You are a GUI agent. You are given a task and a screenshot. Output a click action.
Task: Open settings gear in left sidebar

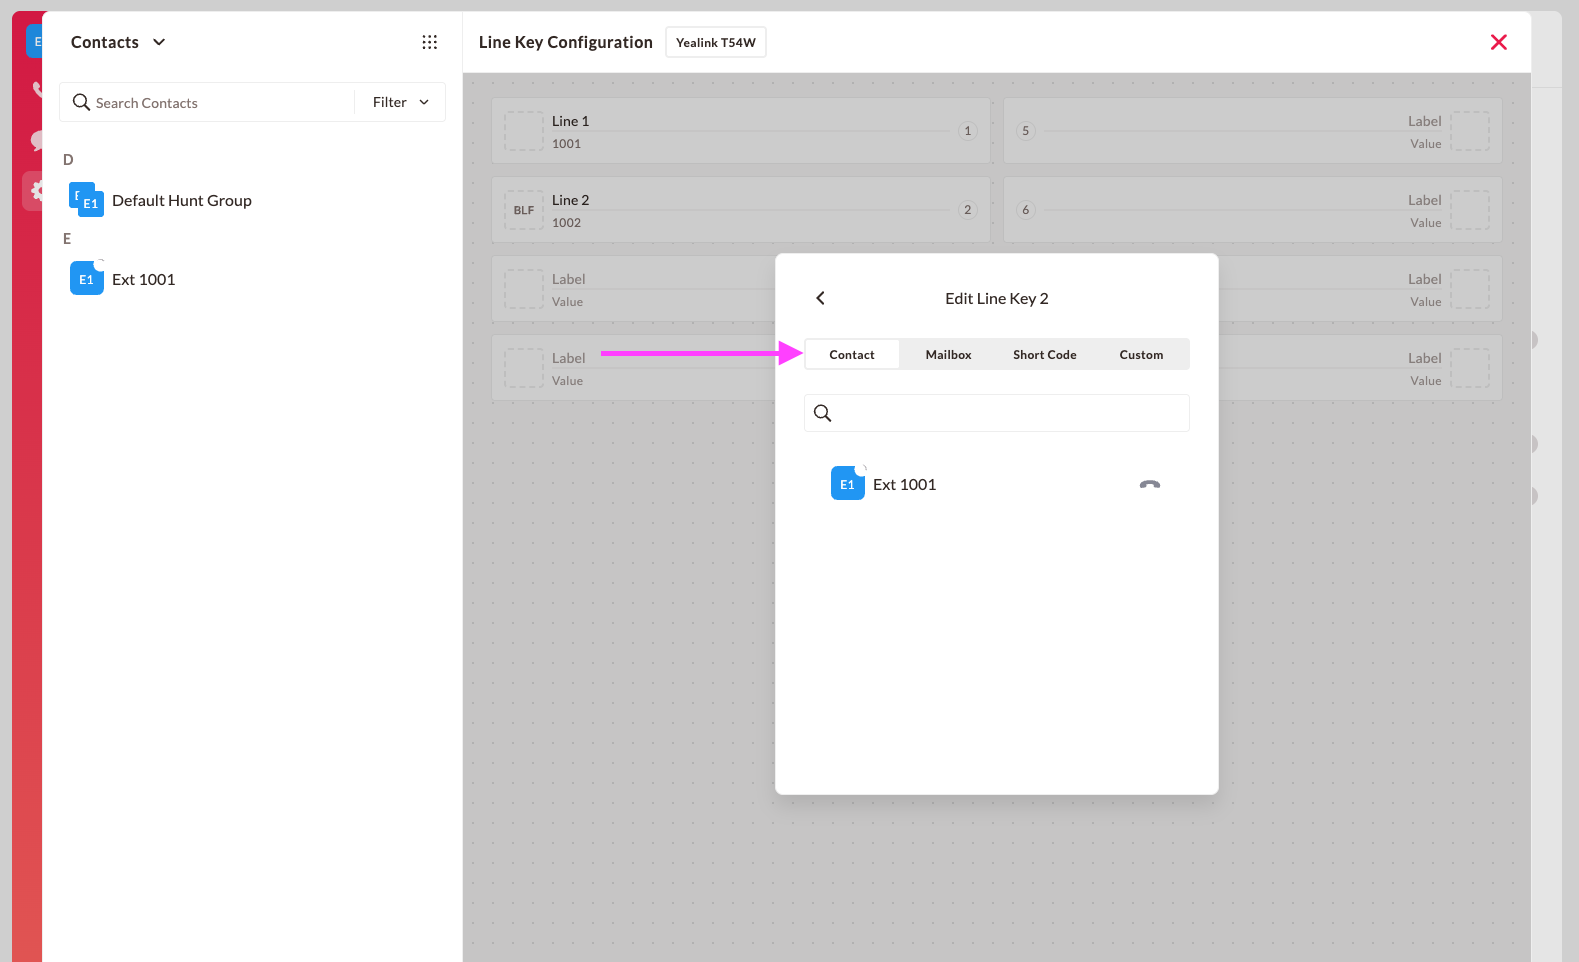click(36, 190)
